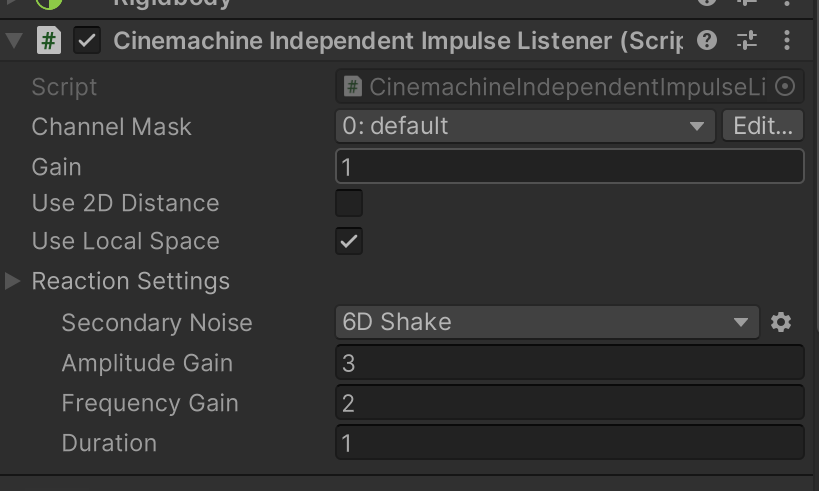Screen dimensions: 819x491
Task: Click the Edit... channel button
Action: (762, 126)
